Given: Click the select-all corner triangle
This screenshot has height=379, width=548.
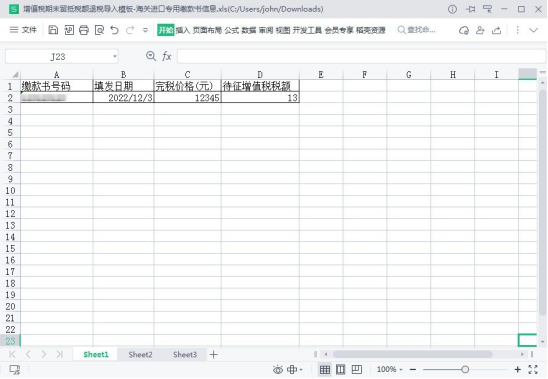Looking at the screenshot, I should 15,74.
